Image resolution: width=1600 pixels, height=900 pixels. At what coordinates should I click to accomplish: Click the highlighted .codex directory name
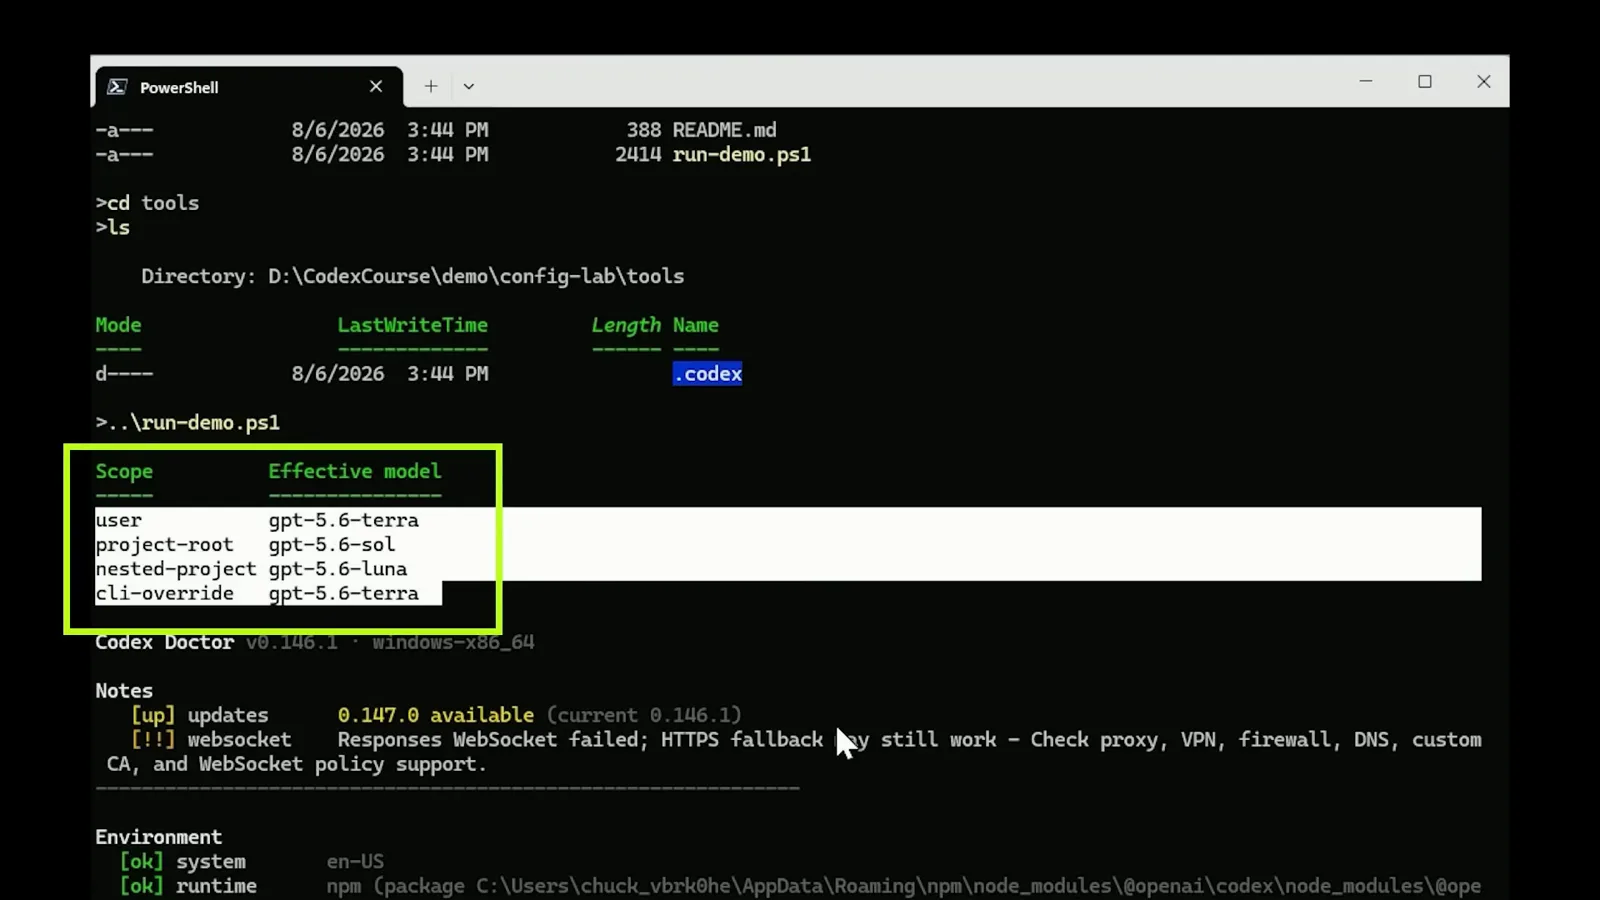point(707,374)
